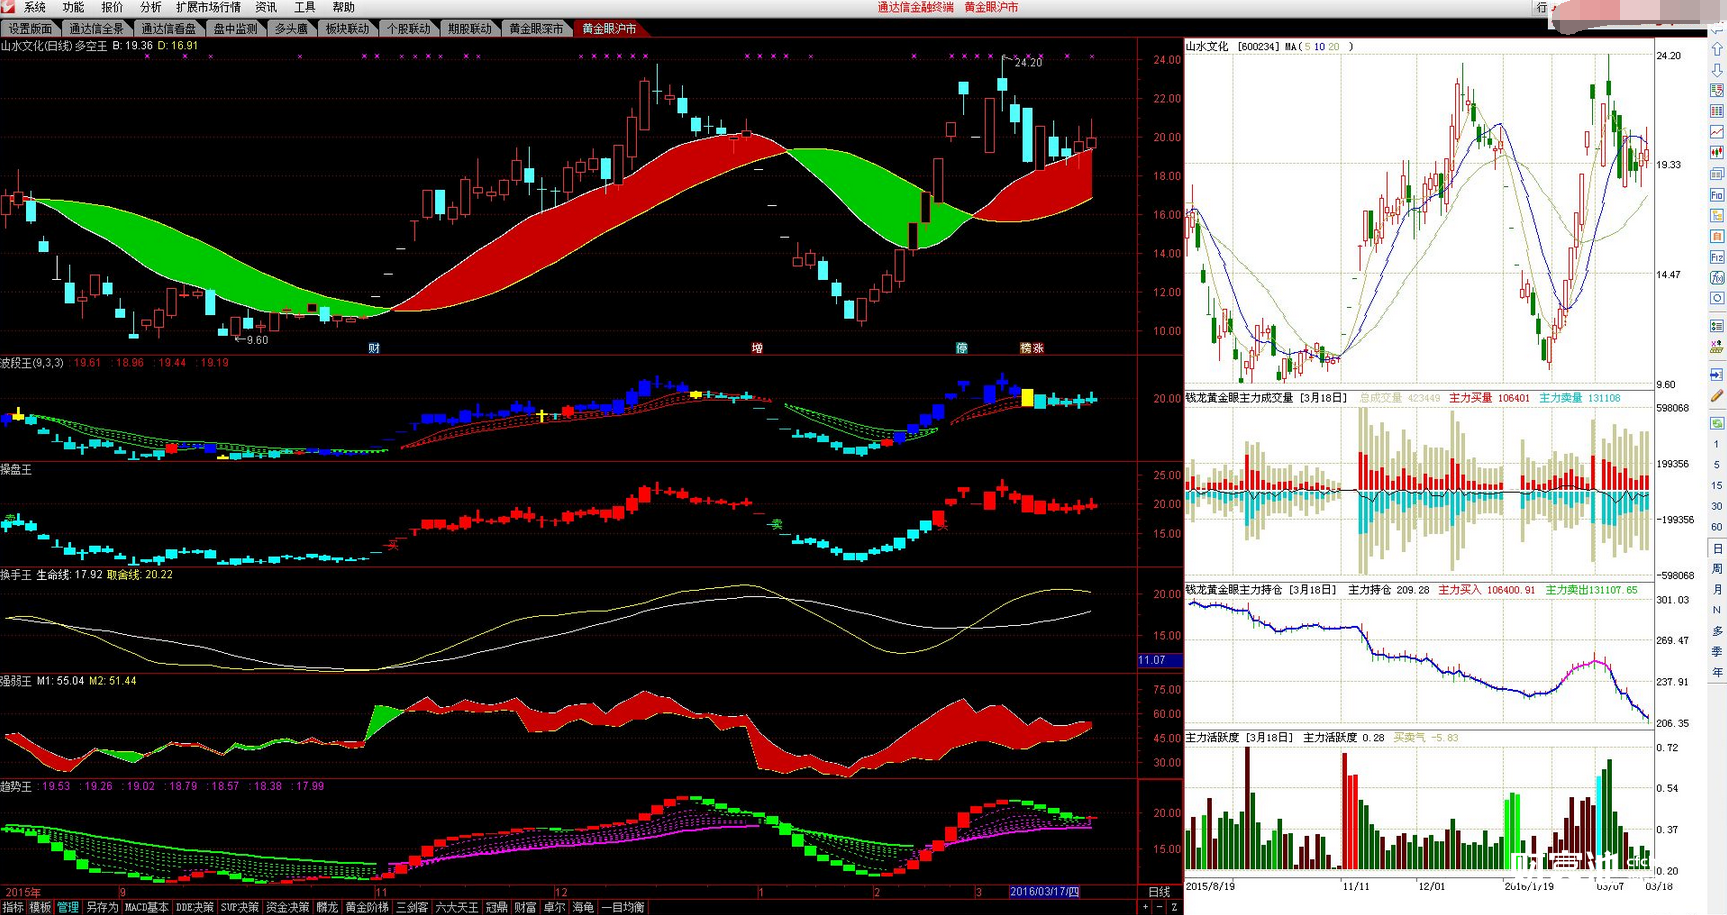Click the 模板 tab in bottom bar

[x=40, y=907]
